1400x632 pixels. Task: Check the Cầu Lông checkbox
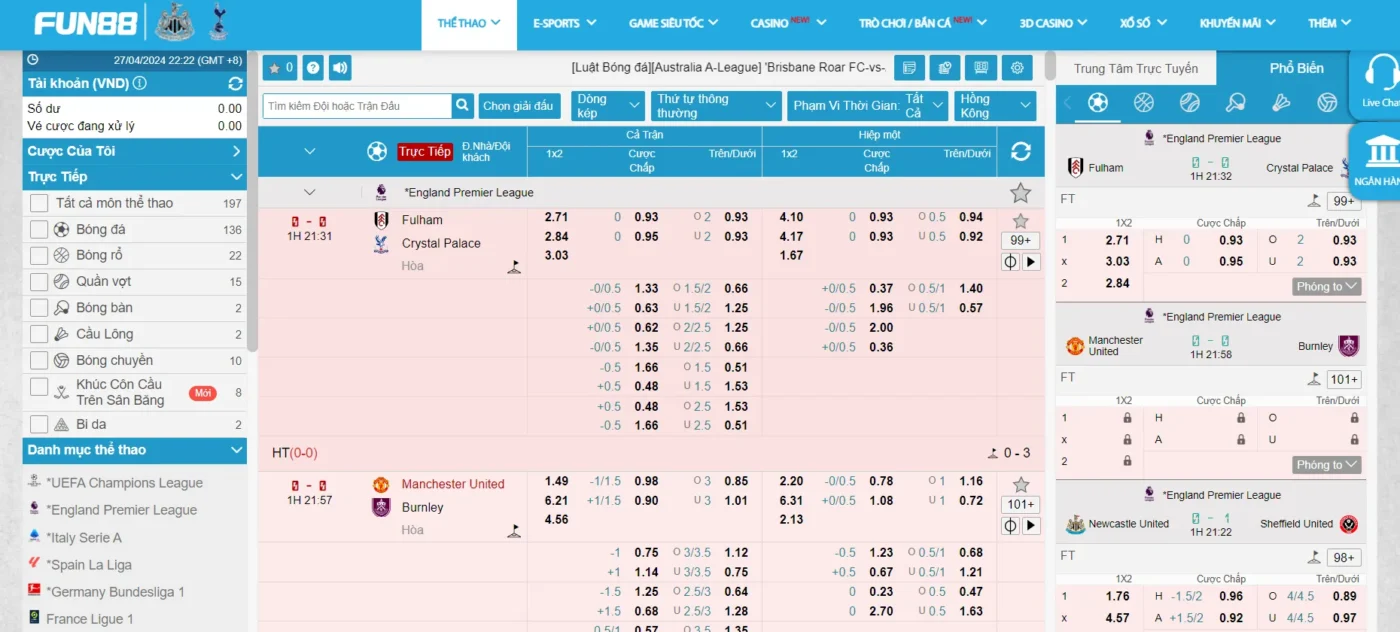tap(39, 334)
